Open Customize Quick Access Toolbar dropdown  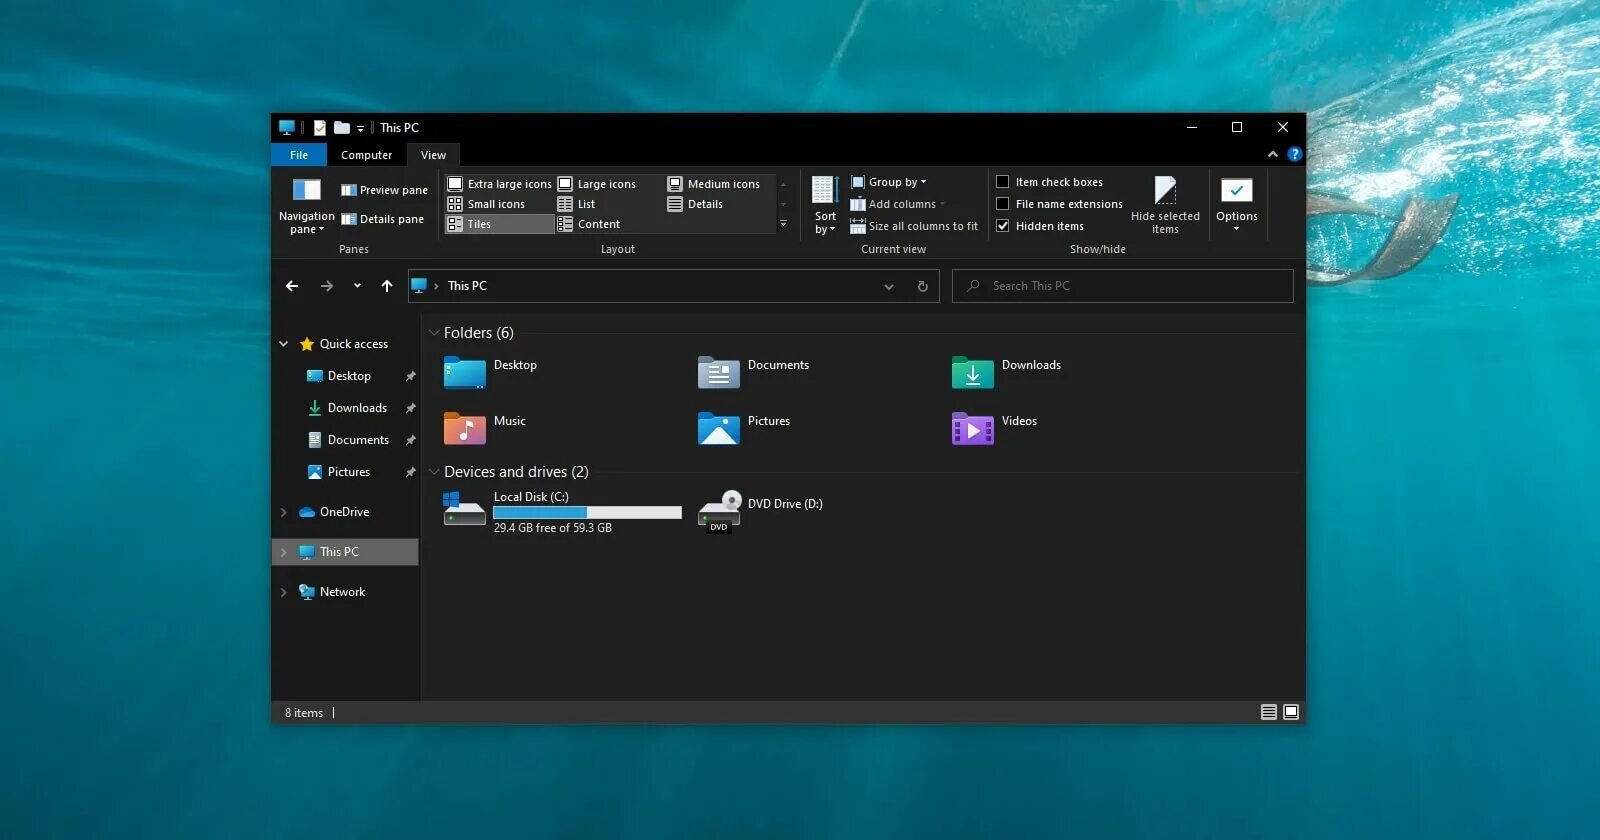[x=361, y=128]
